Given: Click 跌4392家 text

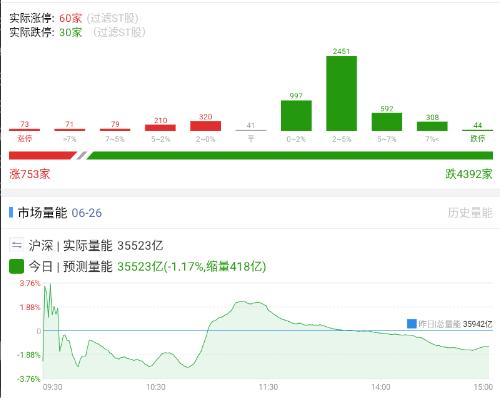Looking at the screenshot, I should (469, 174).
